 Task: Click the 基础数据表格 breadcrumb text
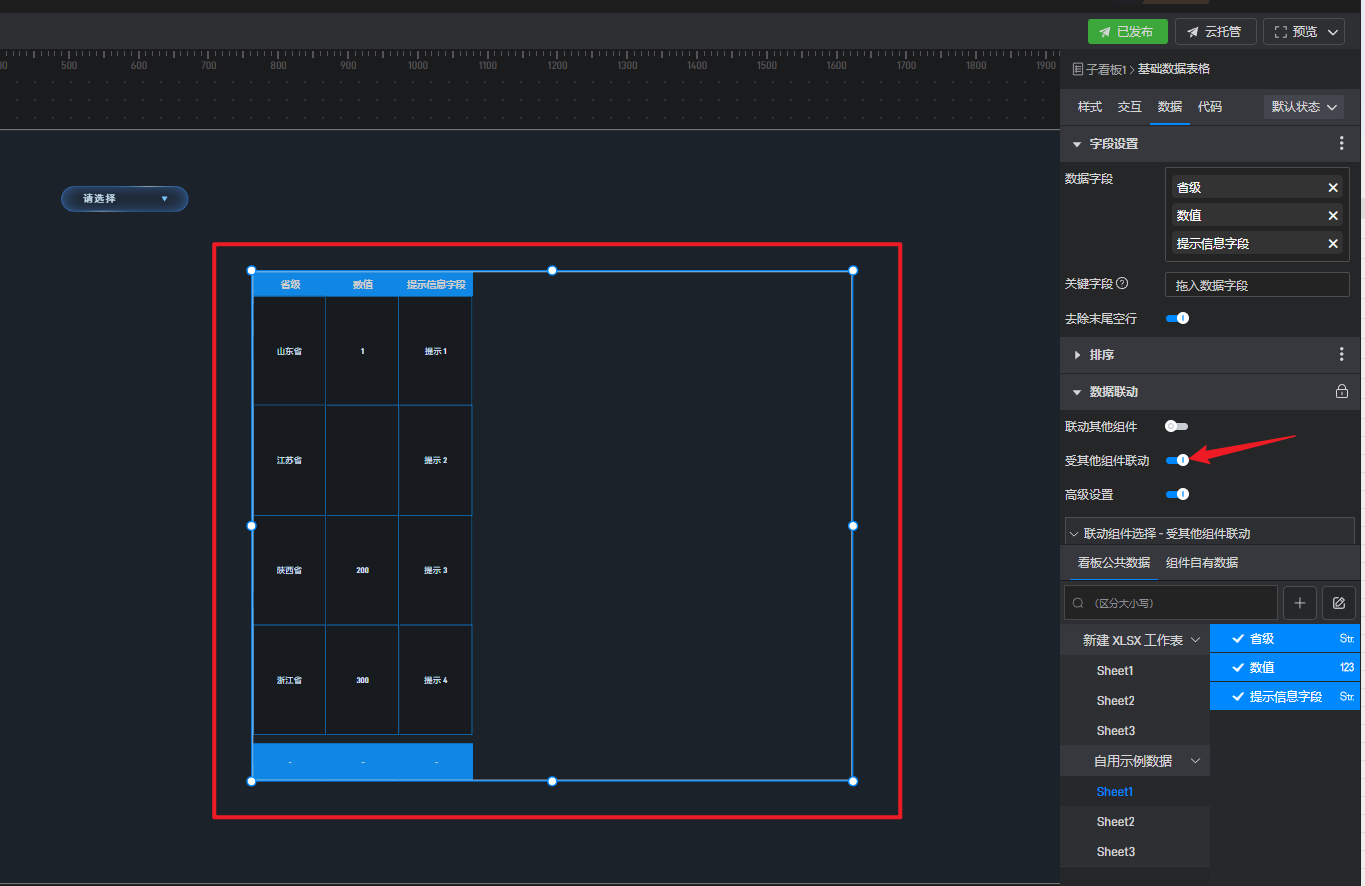1173,69
